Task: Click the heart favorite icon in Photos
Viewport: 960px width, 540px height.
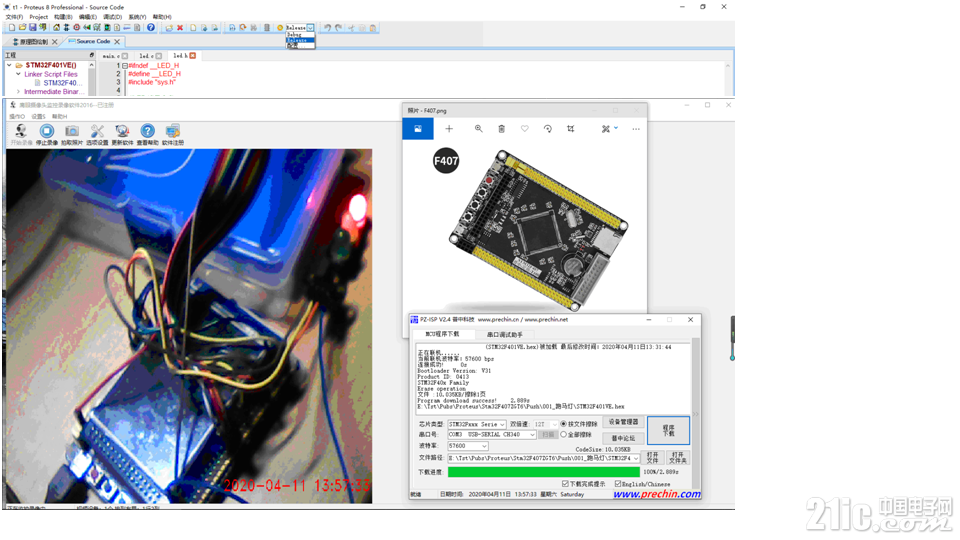Action: pyautogui.click(x=525, y=129)
